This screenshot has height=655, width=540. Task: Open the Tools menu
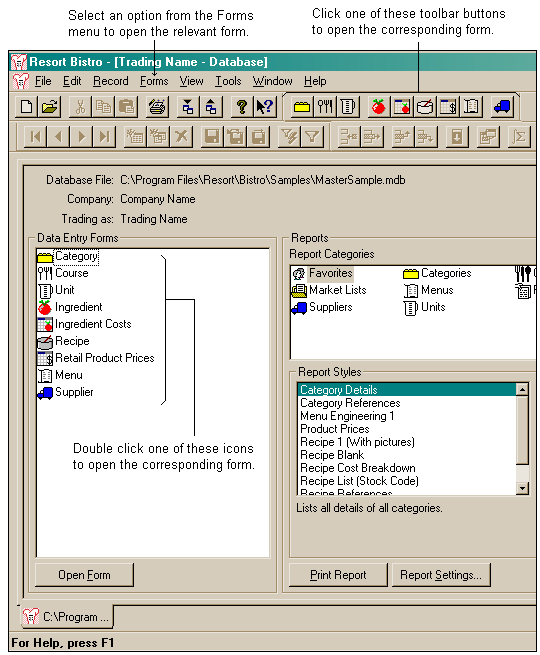click(x=228, y=81)
